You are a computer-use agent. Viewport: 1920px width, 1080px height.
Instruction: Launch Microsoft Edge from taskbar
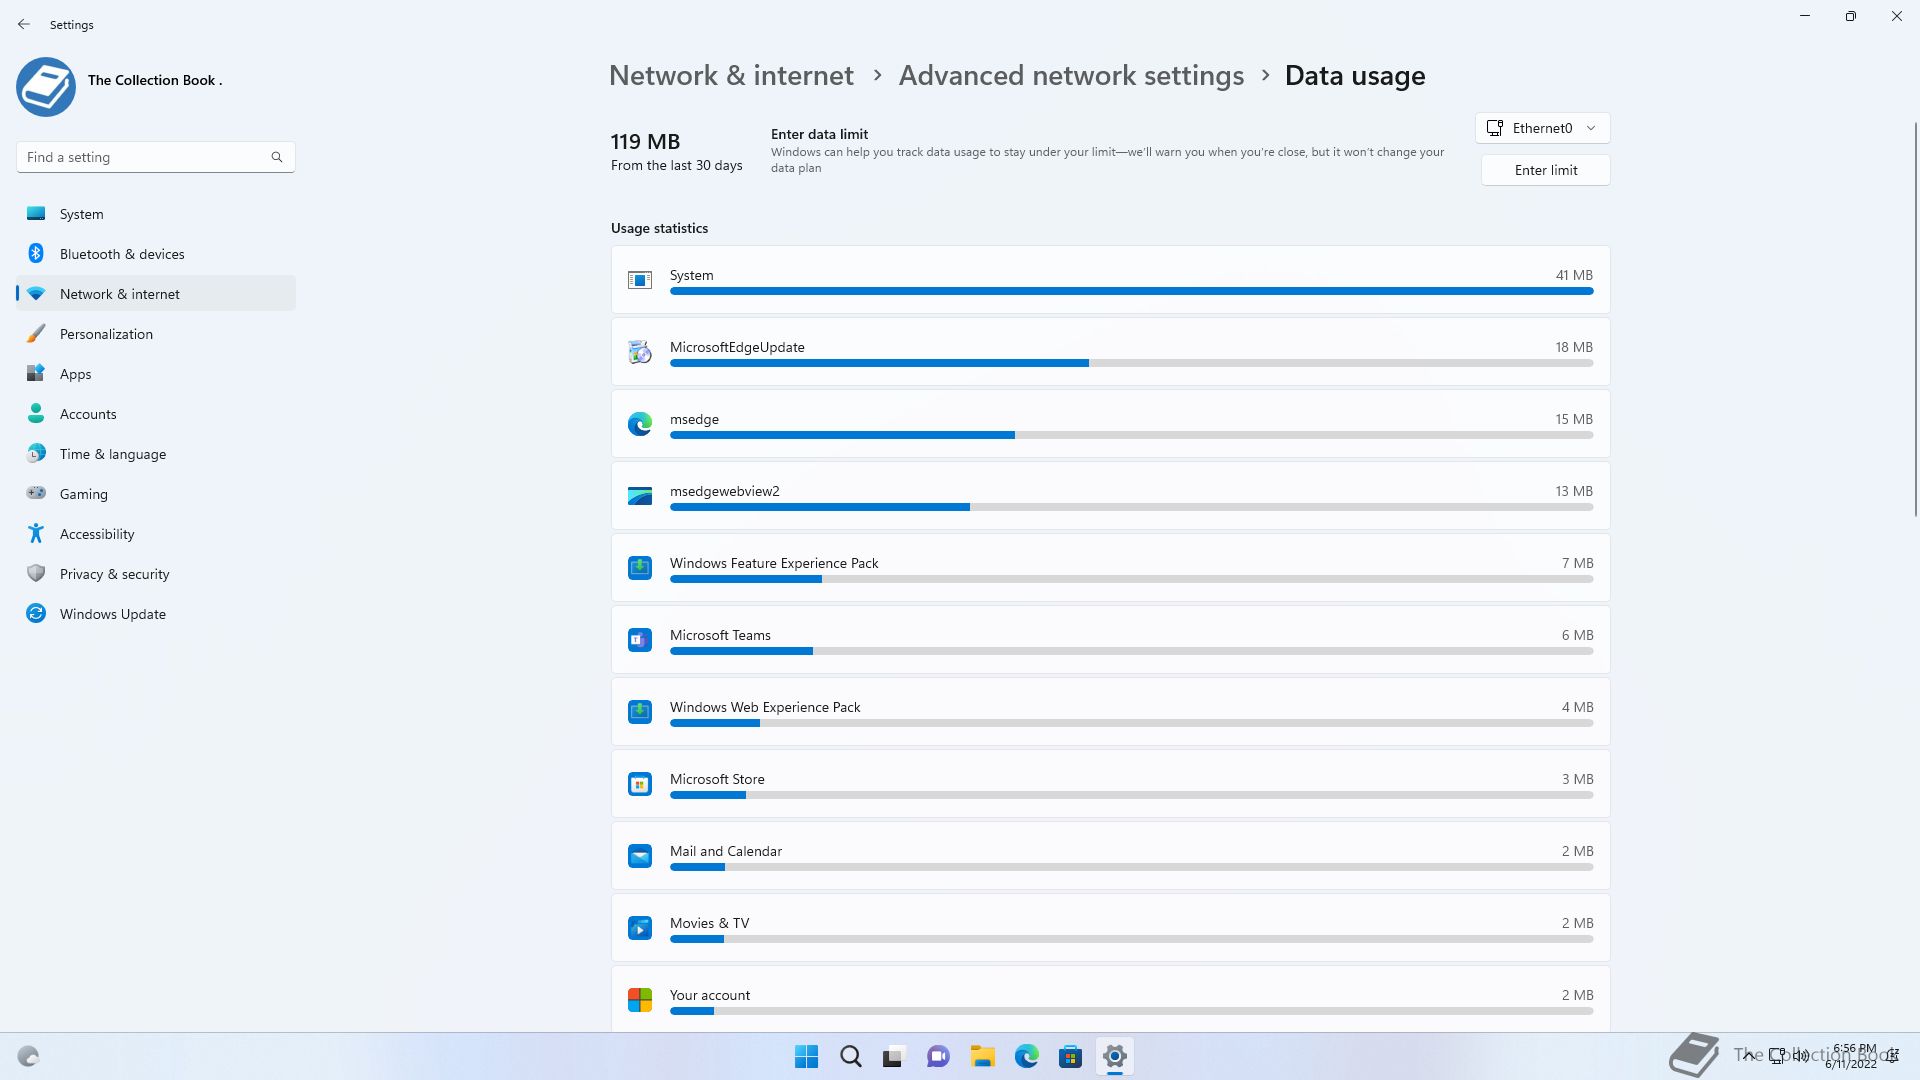1026,1056
